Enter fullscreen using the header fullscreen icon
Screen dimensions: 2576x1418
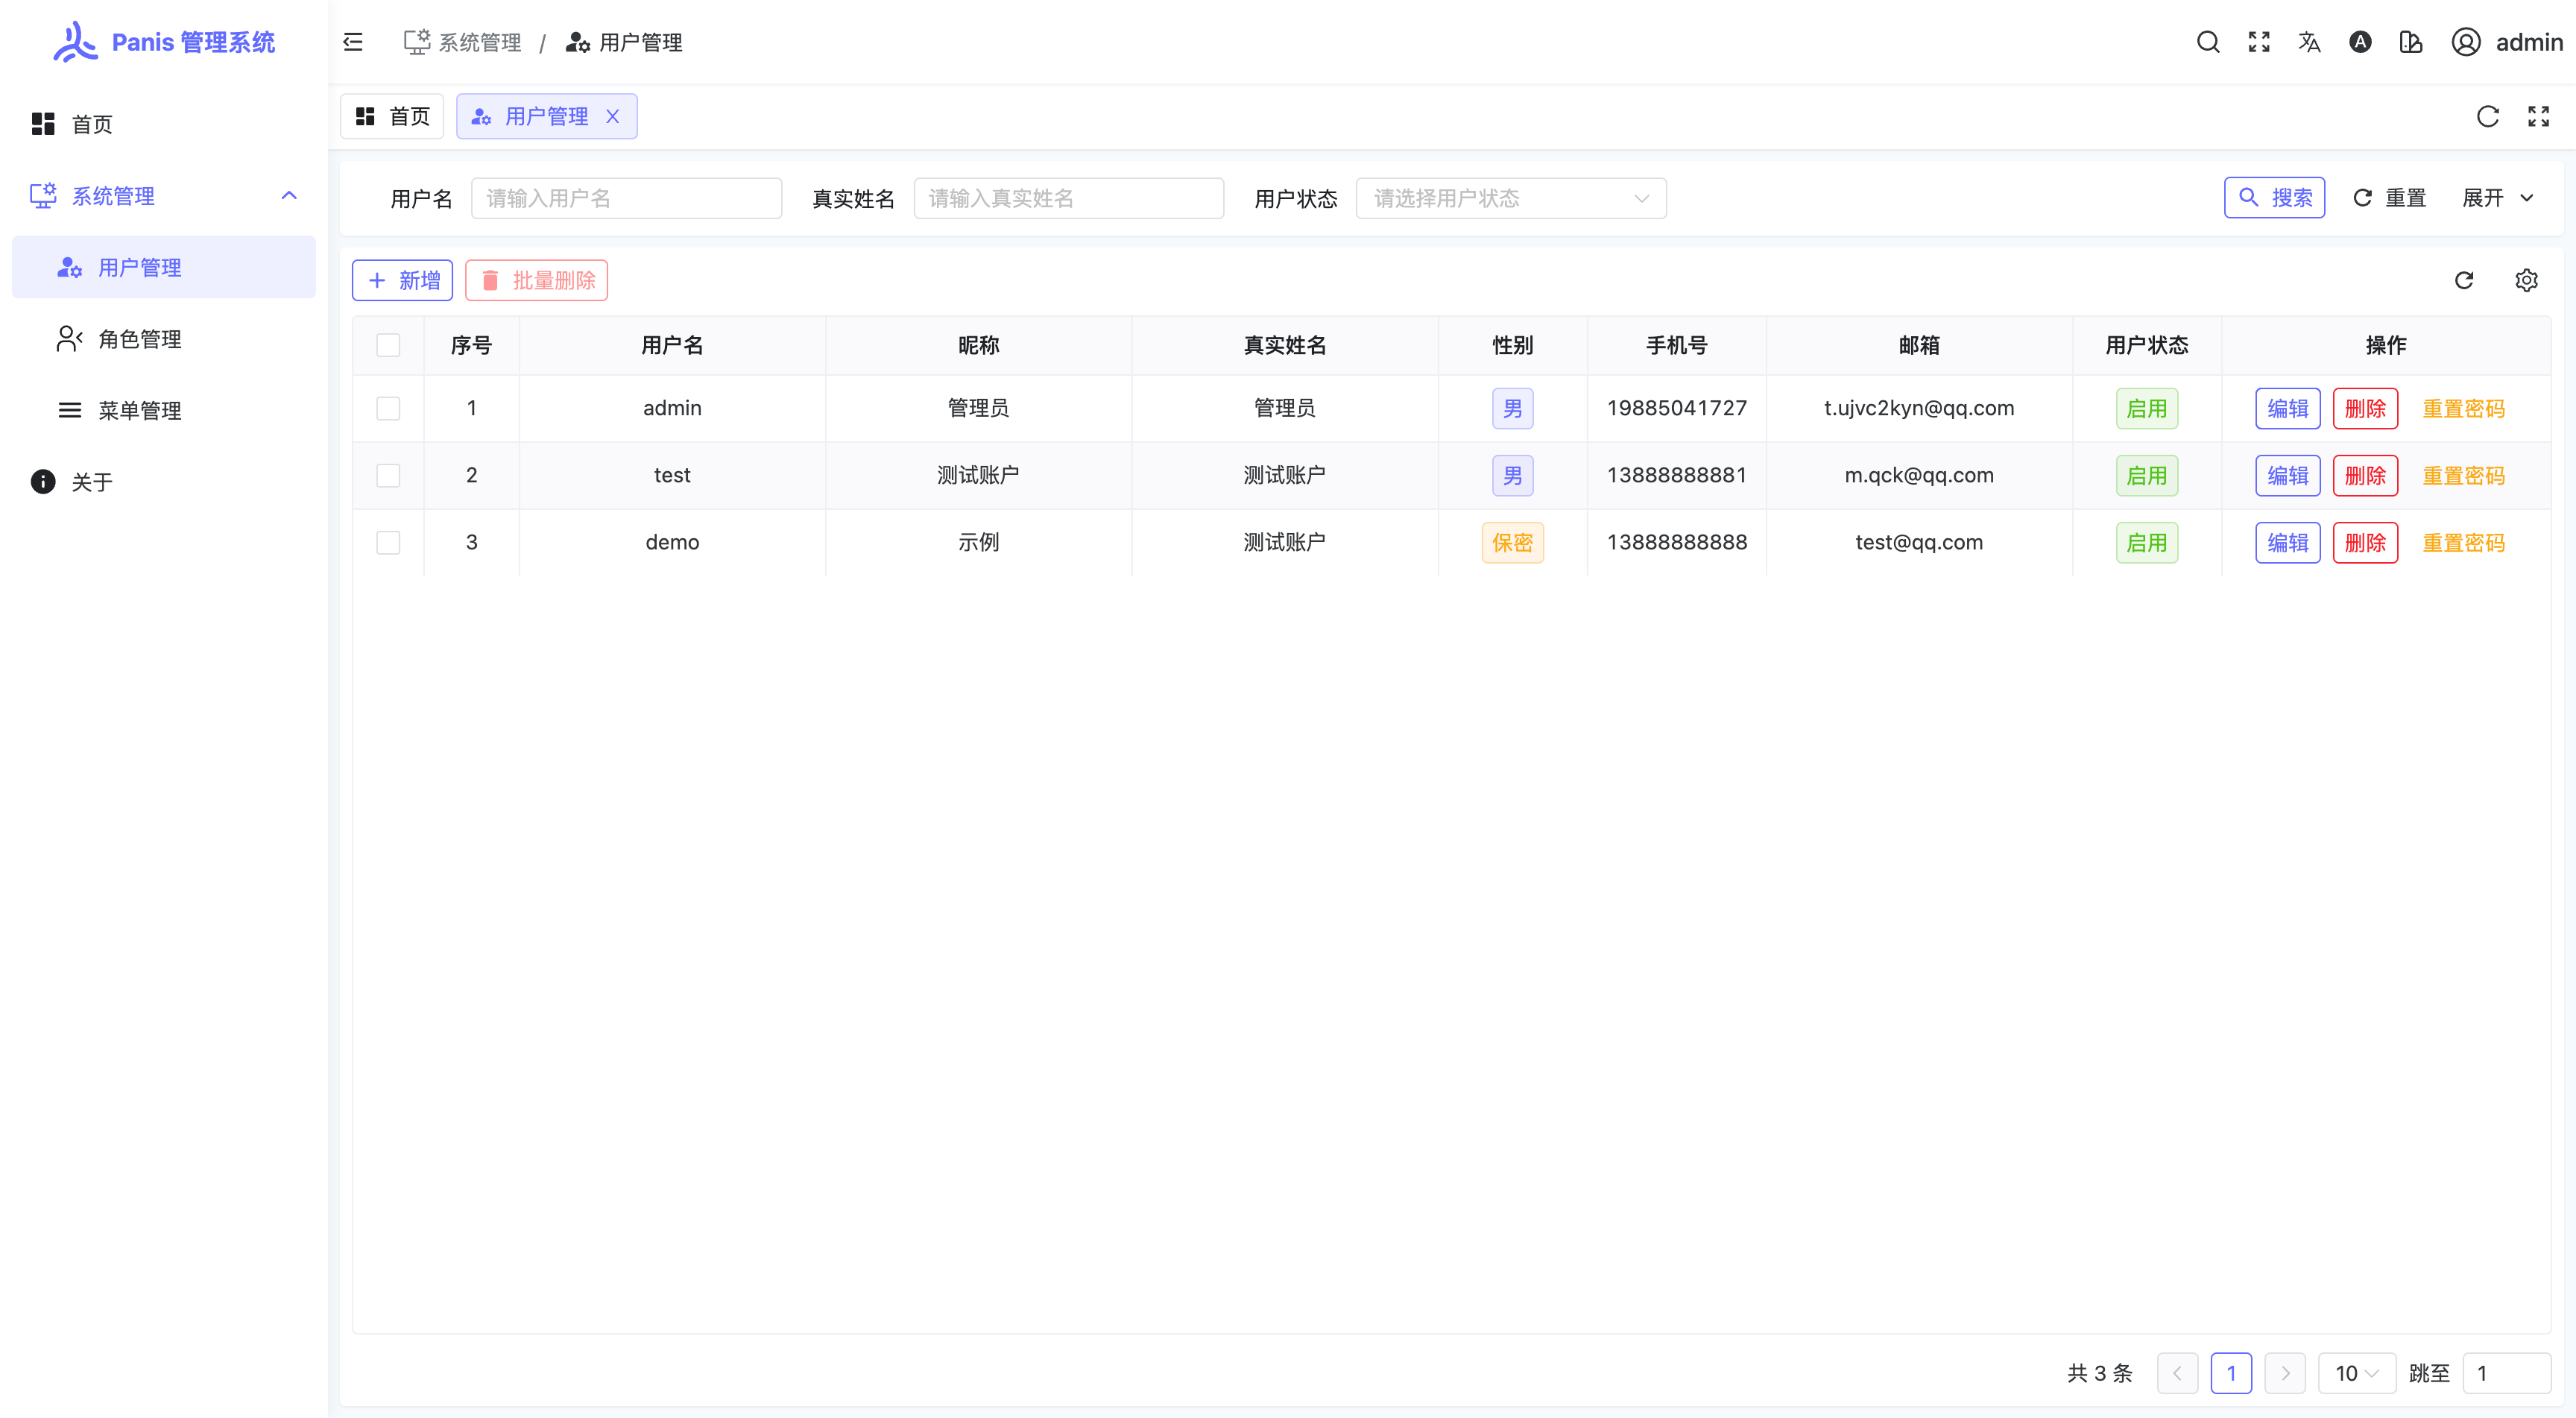click(2259, 42)
